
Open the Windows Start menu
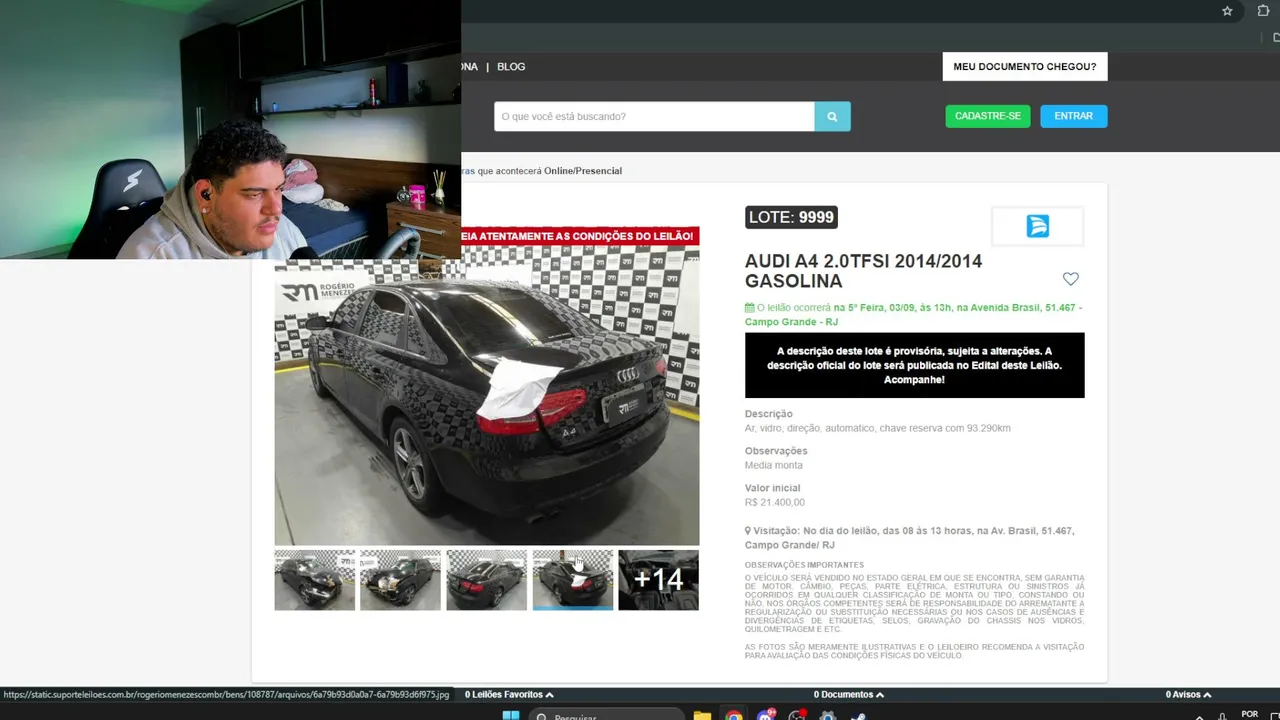pyautogui.click(x=511, y=715)
